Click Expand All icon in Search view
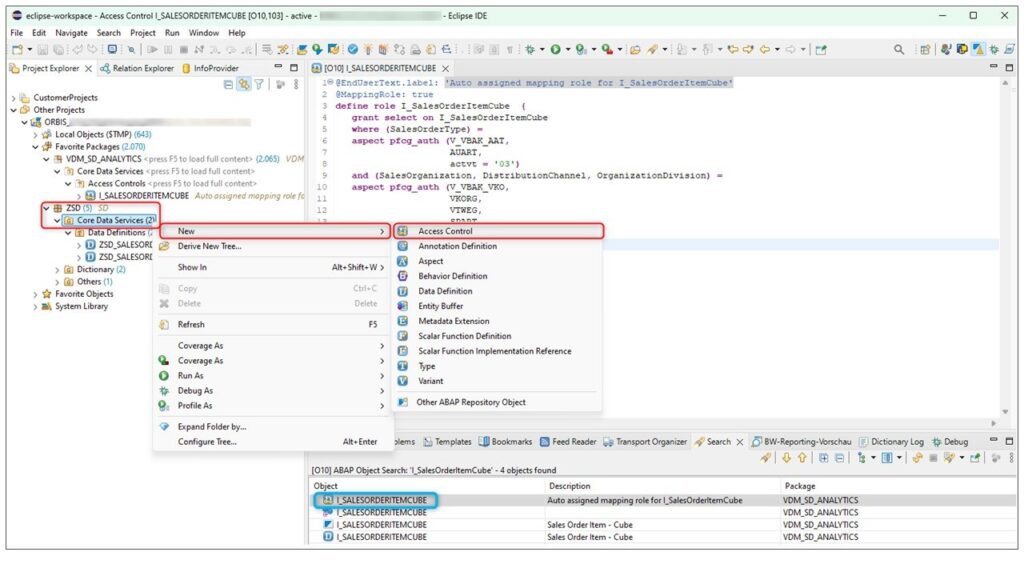This screenshot has width=1024, height=576. 824,458
